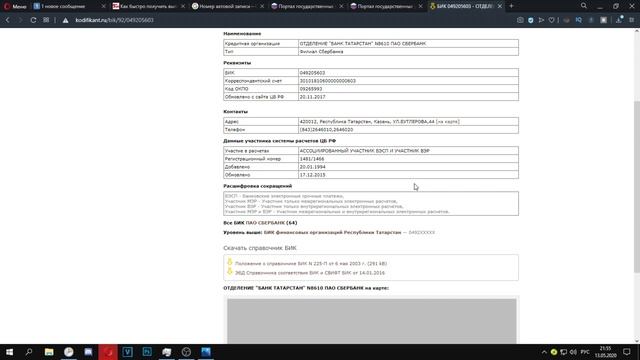Open the downloads icon in toolbar
Viewport: 640px width, 360px height.
tap(619, 20)
